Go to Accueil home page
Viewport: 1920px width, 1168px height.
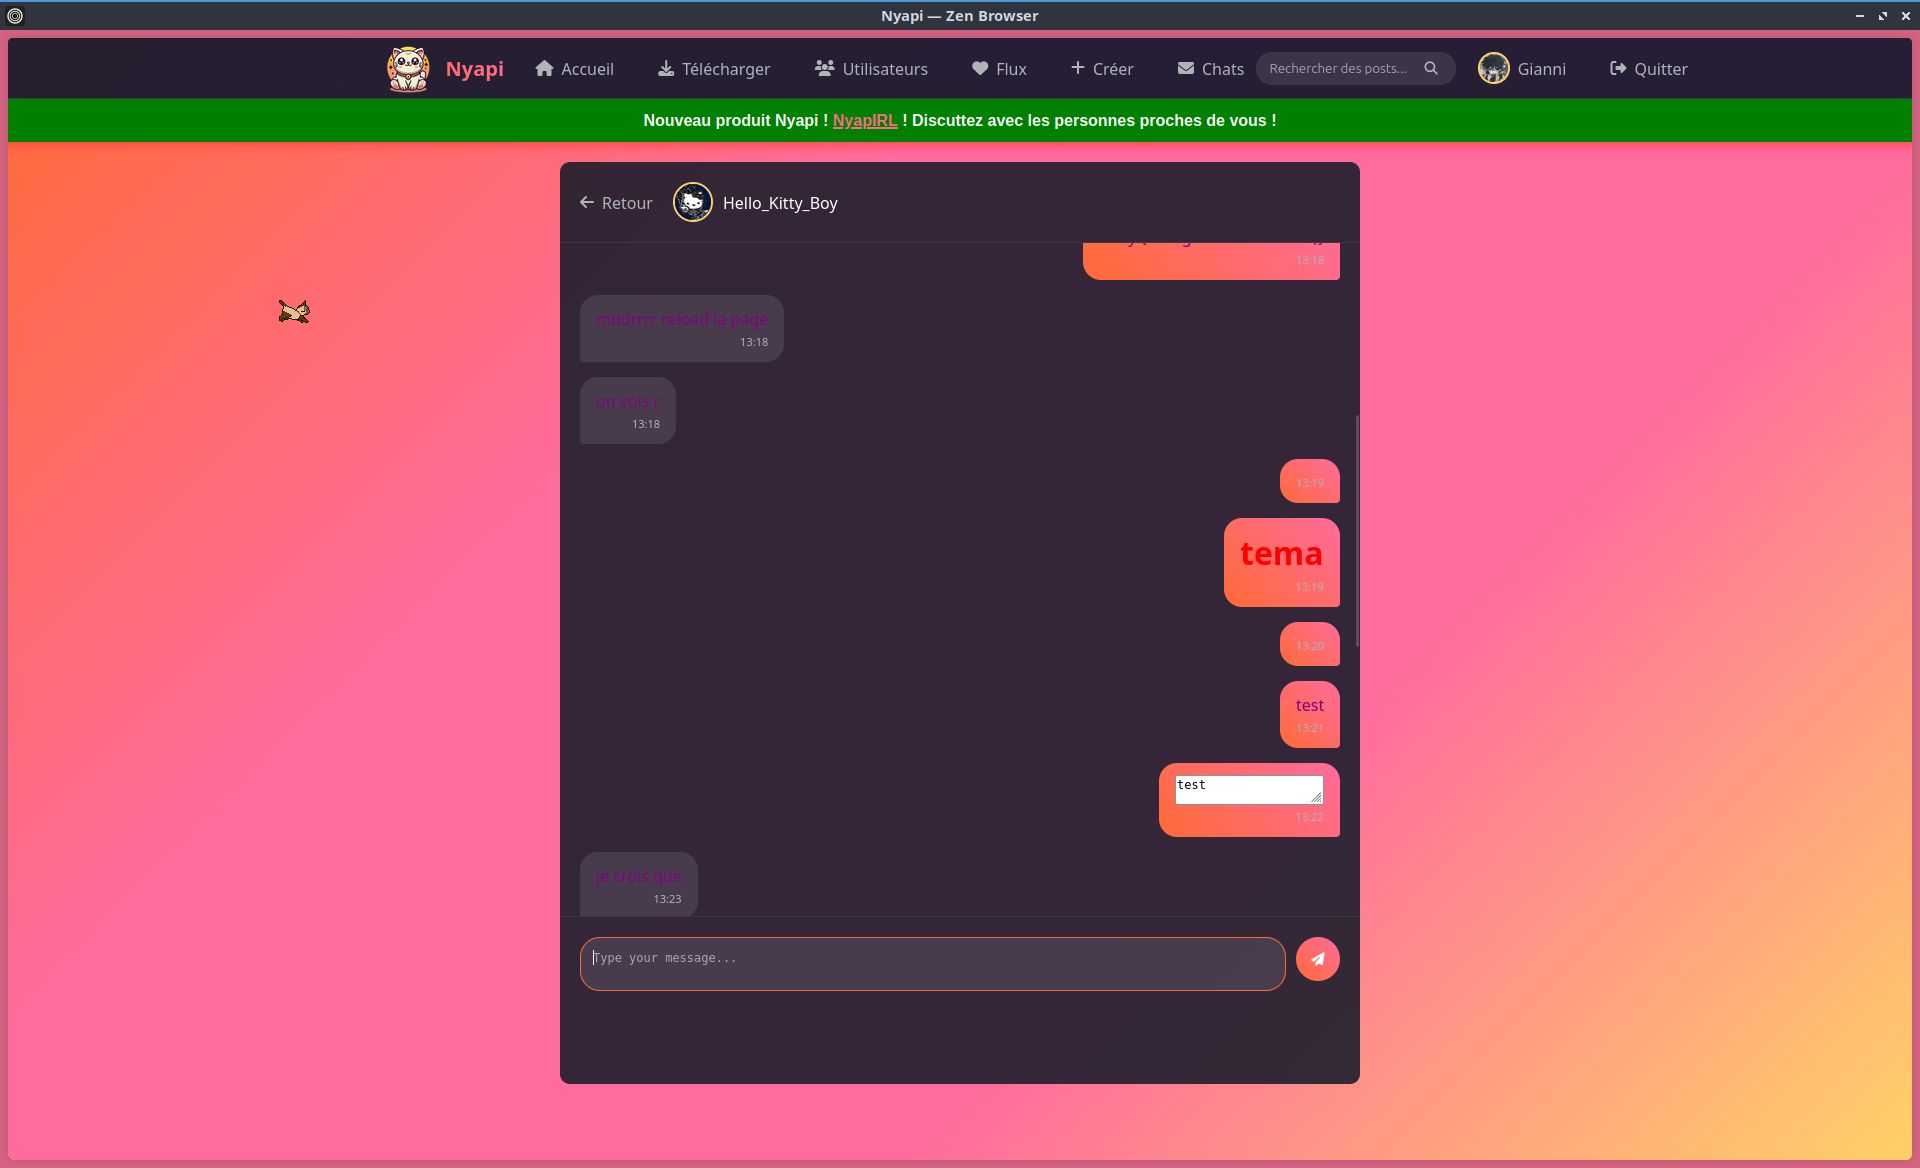pyautogui.click(x=574, y=69)
